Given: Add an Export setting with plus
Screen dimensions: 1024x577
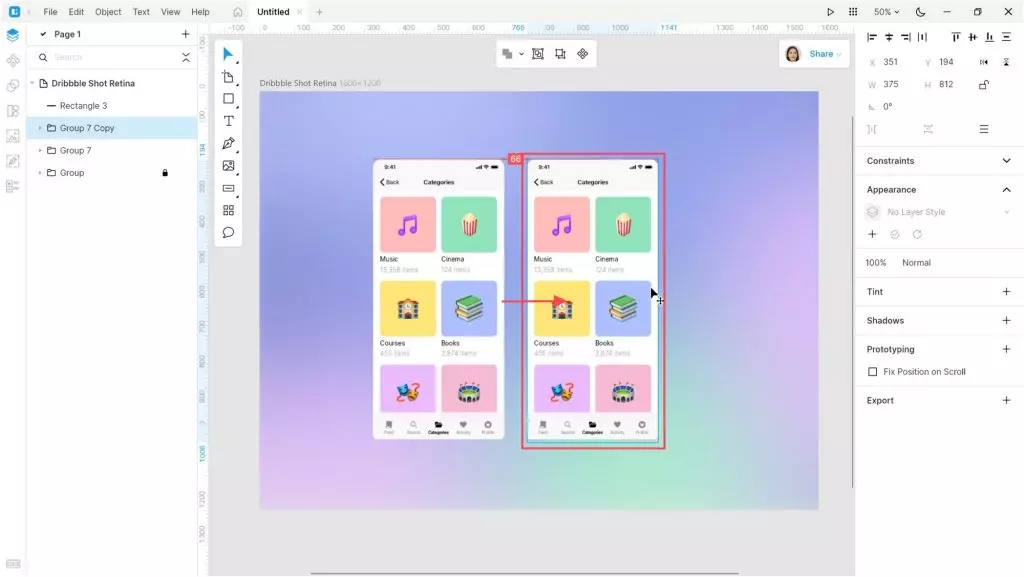Looking at the screenshot, I should [1006, 400].
